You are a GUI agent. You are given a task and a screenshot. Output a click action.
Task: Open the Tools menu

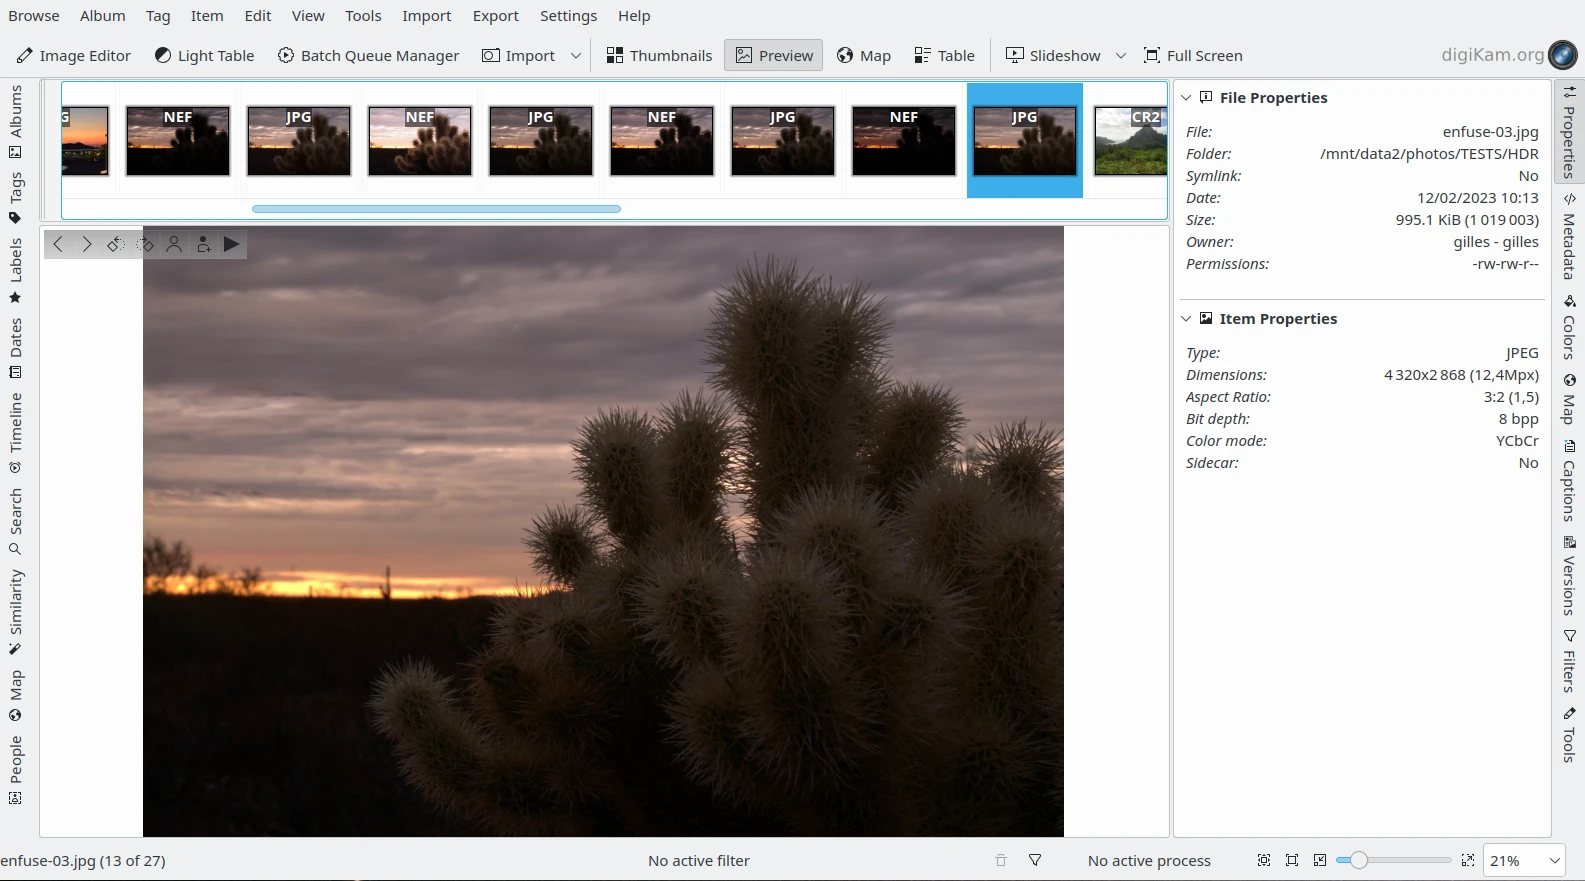(363, 16)
